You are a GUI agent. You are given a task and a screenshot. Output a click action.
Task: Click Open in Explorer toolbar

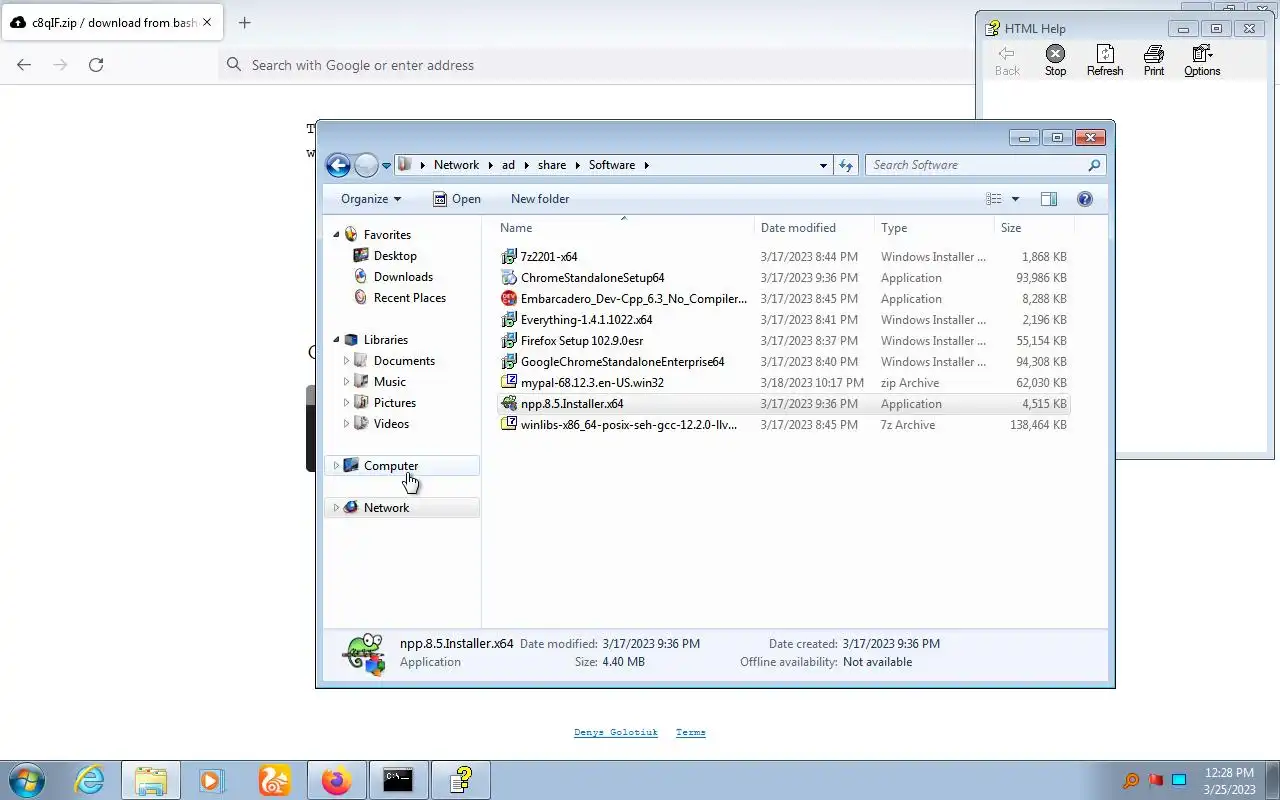(x=457, y=199)
